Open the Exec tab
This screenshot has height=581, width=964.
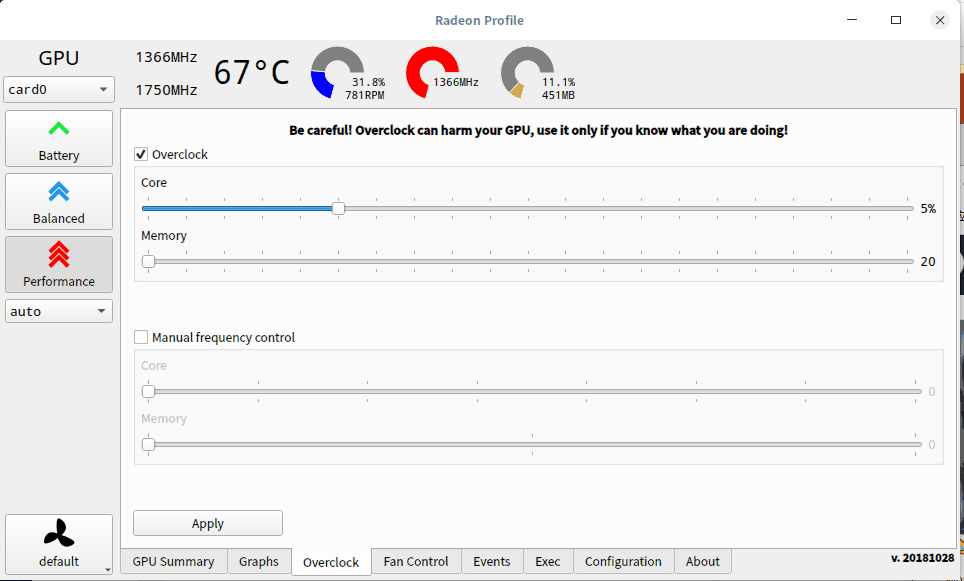click(x=548, y=561)
